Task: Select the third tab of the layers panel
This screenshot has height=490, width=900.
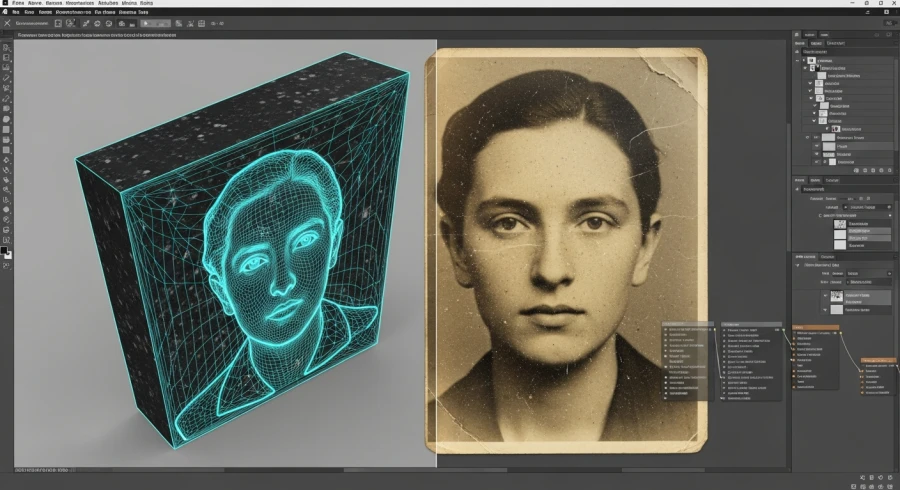Action: 835,44
